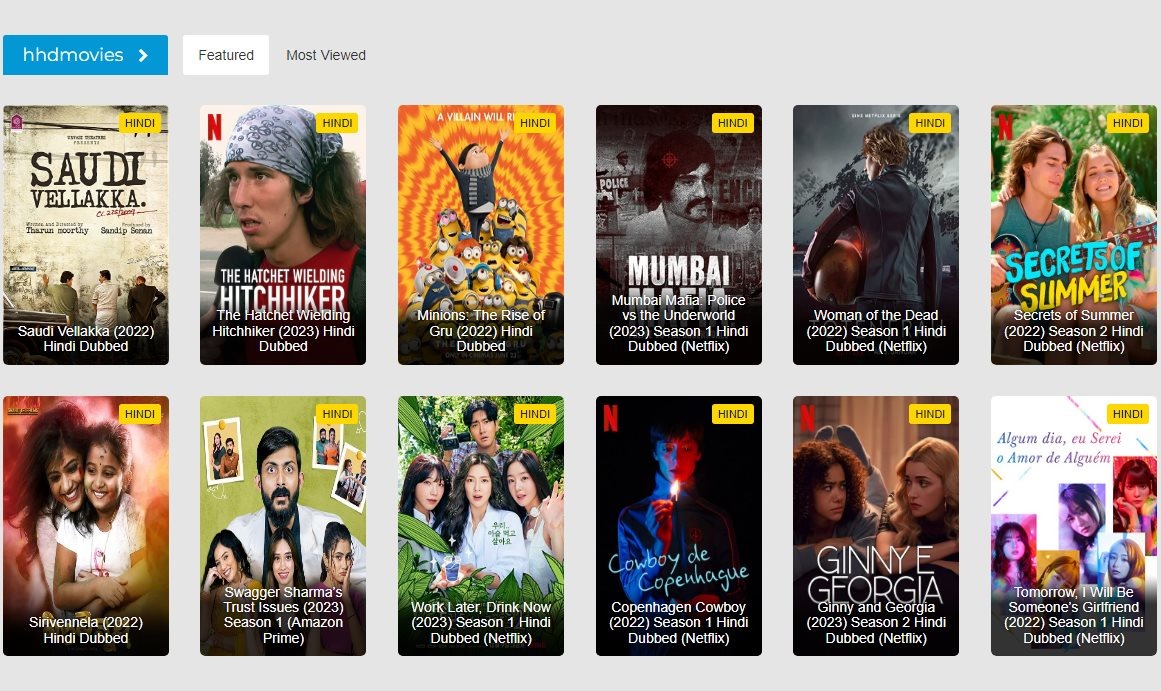Click HINDI badge on Work Later, Drink Now
The height and width of the screenshot is (691, 1161).
pyautogui.click(x=535, y=414)
